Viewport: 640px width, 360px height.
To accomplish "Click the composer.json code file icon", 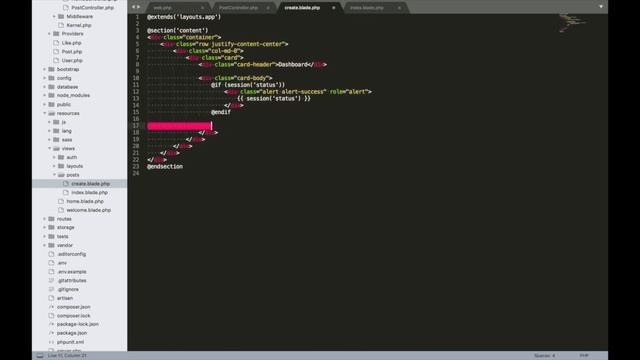I will pyautogui.click(x=51, y=307).
